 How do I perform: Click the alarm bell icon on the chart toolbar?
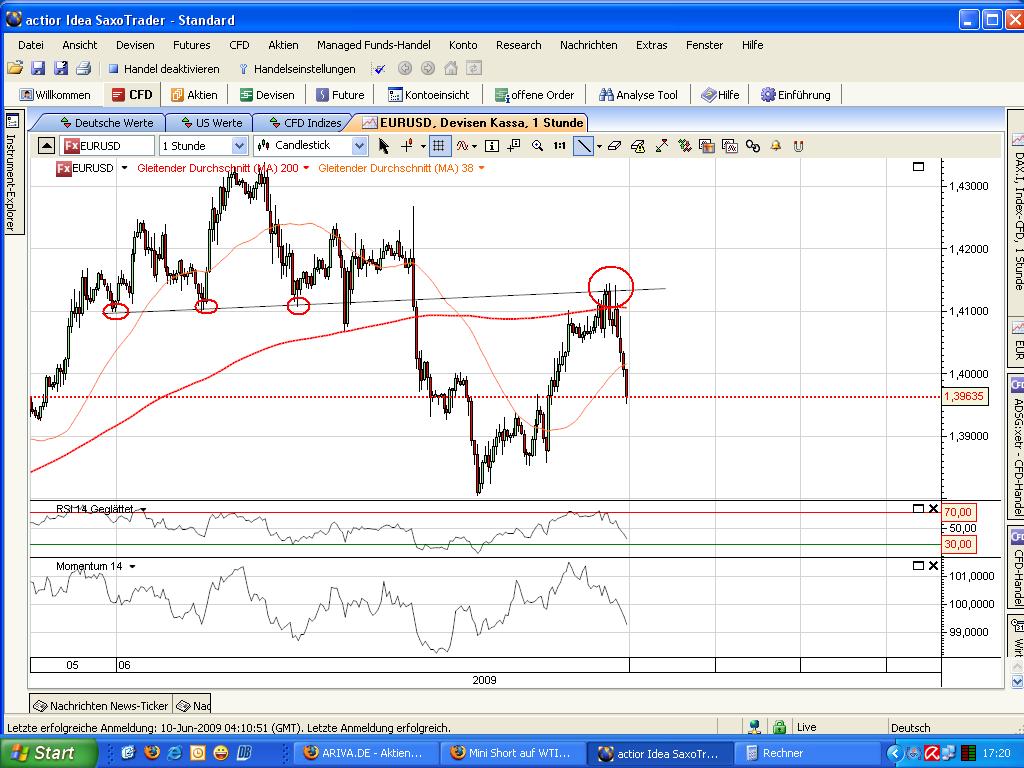point(775,146)
